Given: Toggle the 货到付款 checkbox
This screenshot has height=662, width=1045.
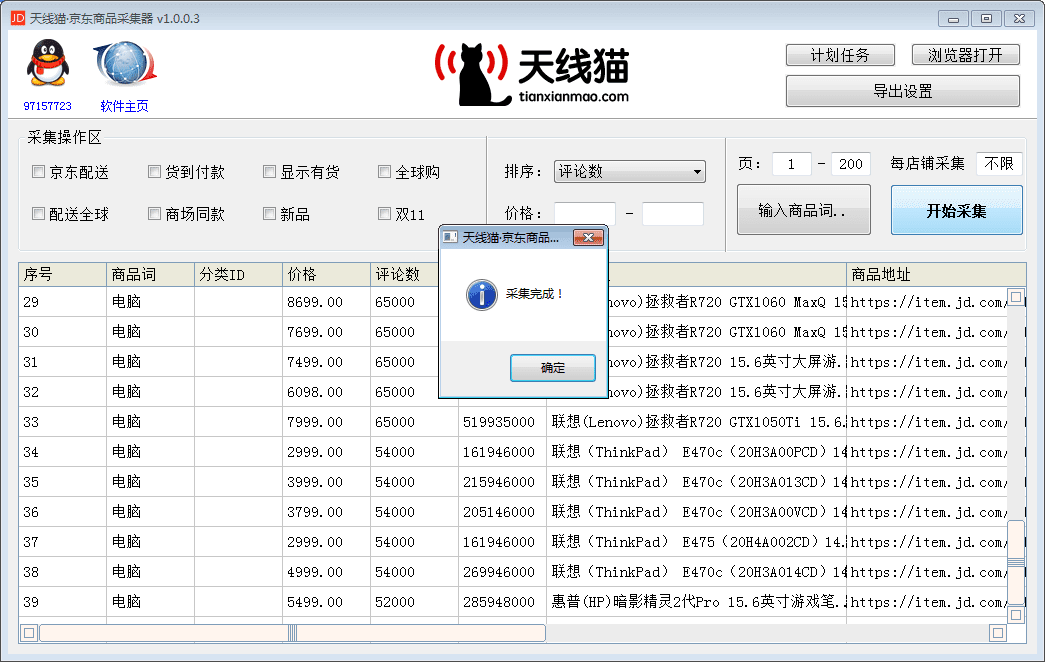Looking at the screenshot, I should tap(155, 172).
